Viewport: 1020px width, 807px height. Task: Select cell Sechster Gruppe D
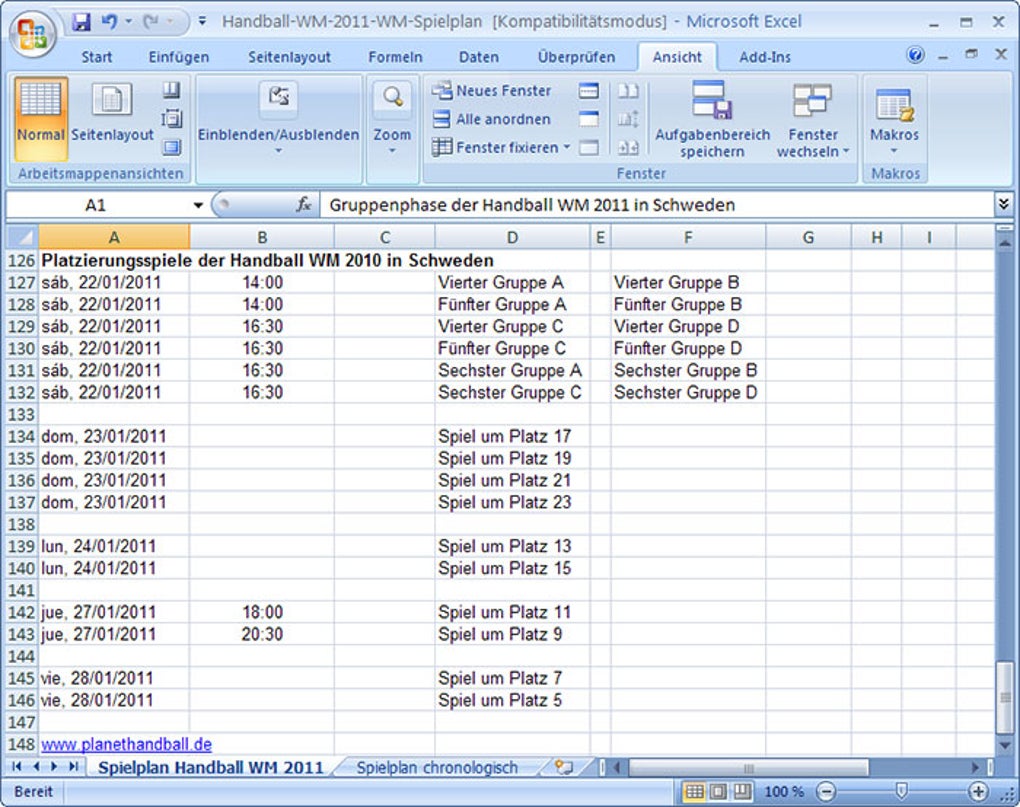point(686,393)
